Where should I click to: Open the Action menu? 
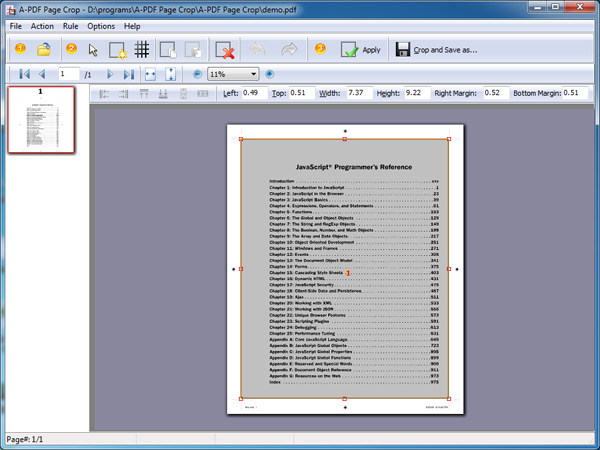[x=42, y=26]
